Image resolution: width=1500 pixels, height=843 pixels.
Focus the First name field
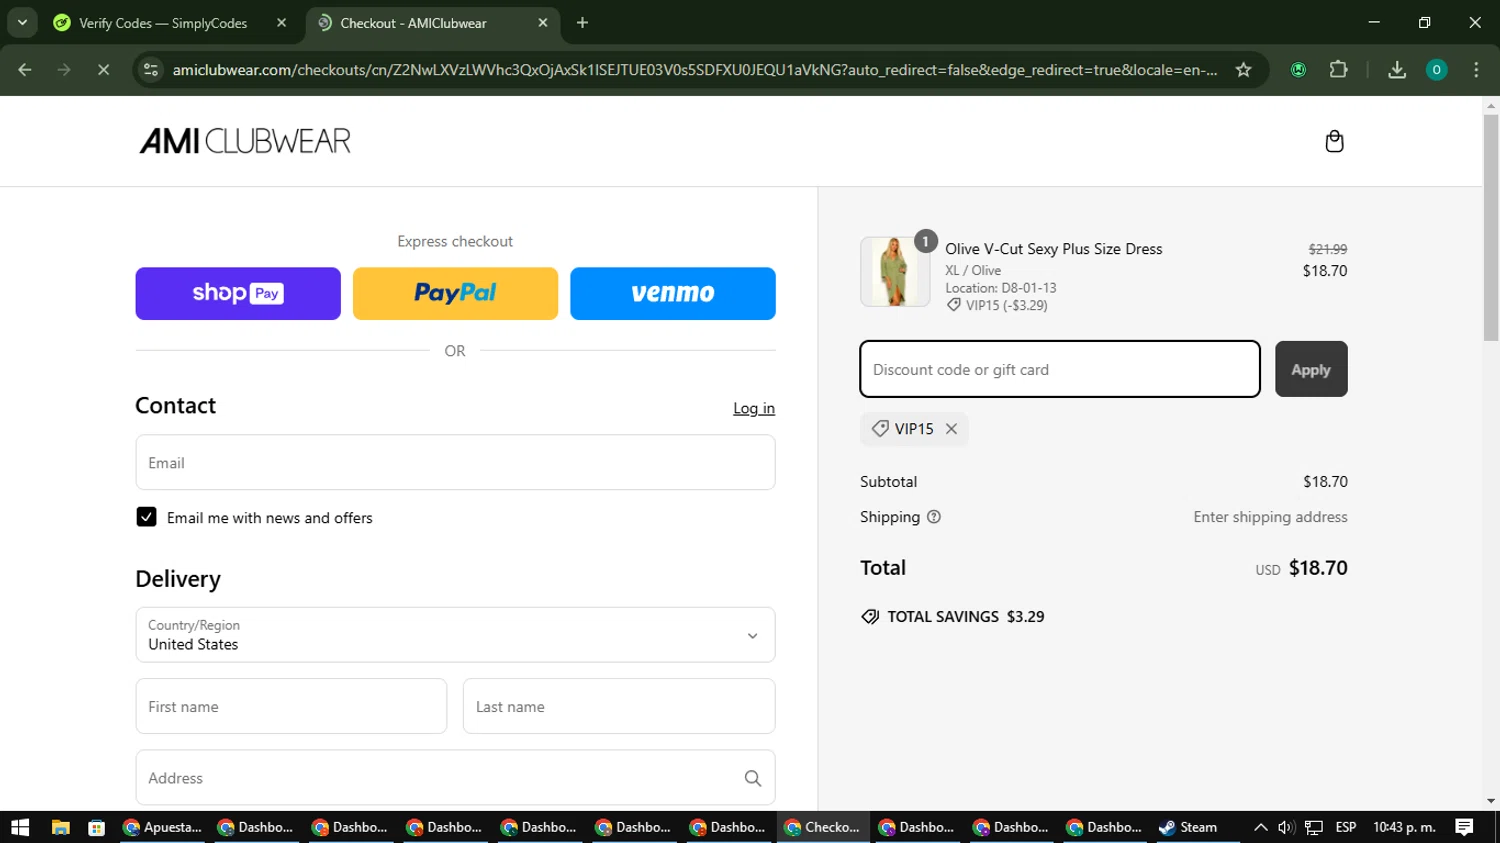291,706
